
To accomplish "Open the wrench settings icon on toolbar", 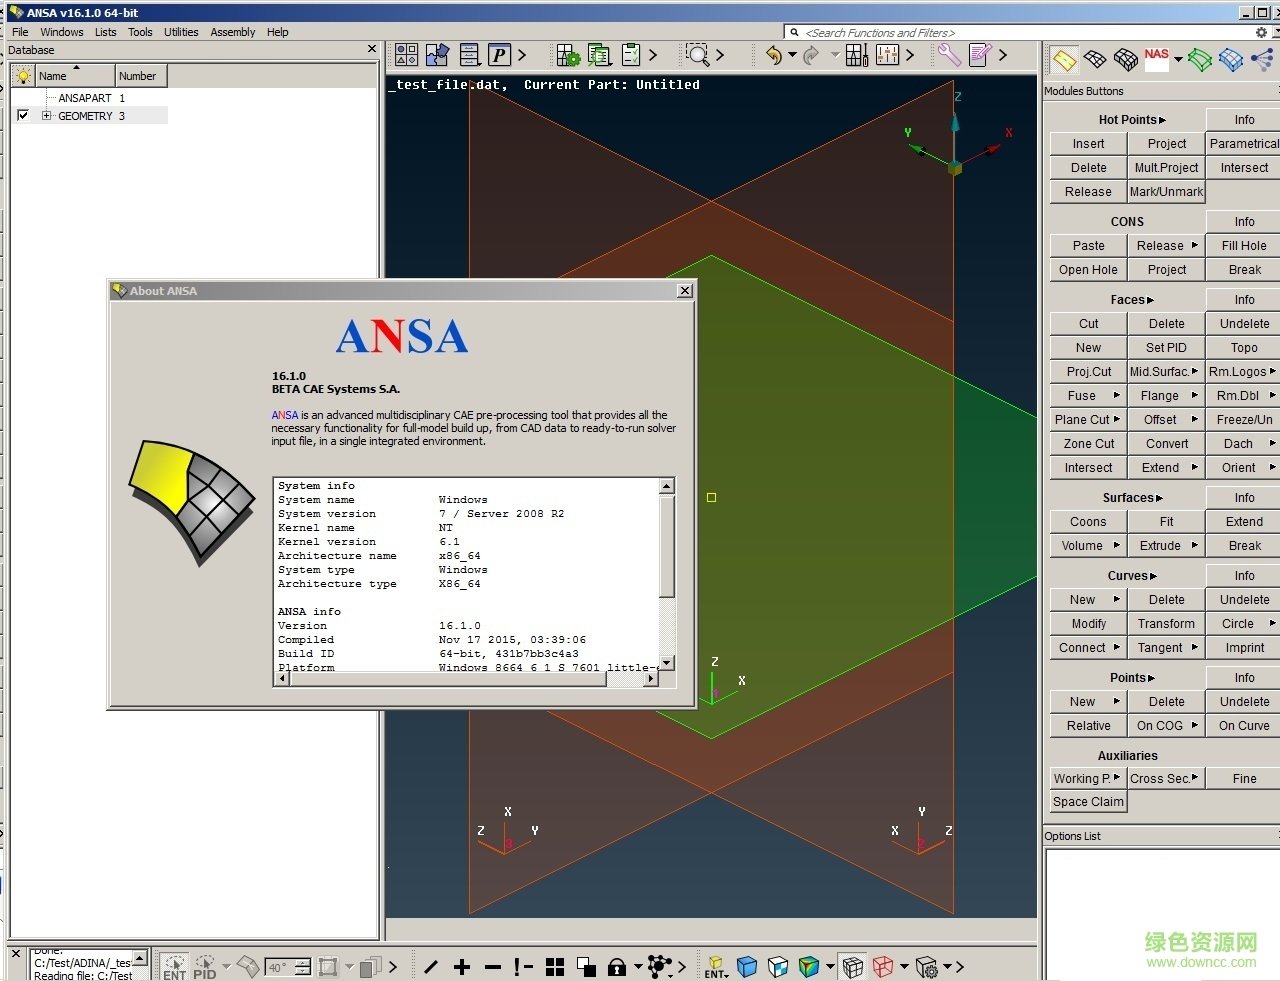I will click(948, 55).
